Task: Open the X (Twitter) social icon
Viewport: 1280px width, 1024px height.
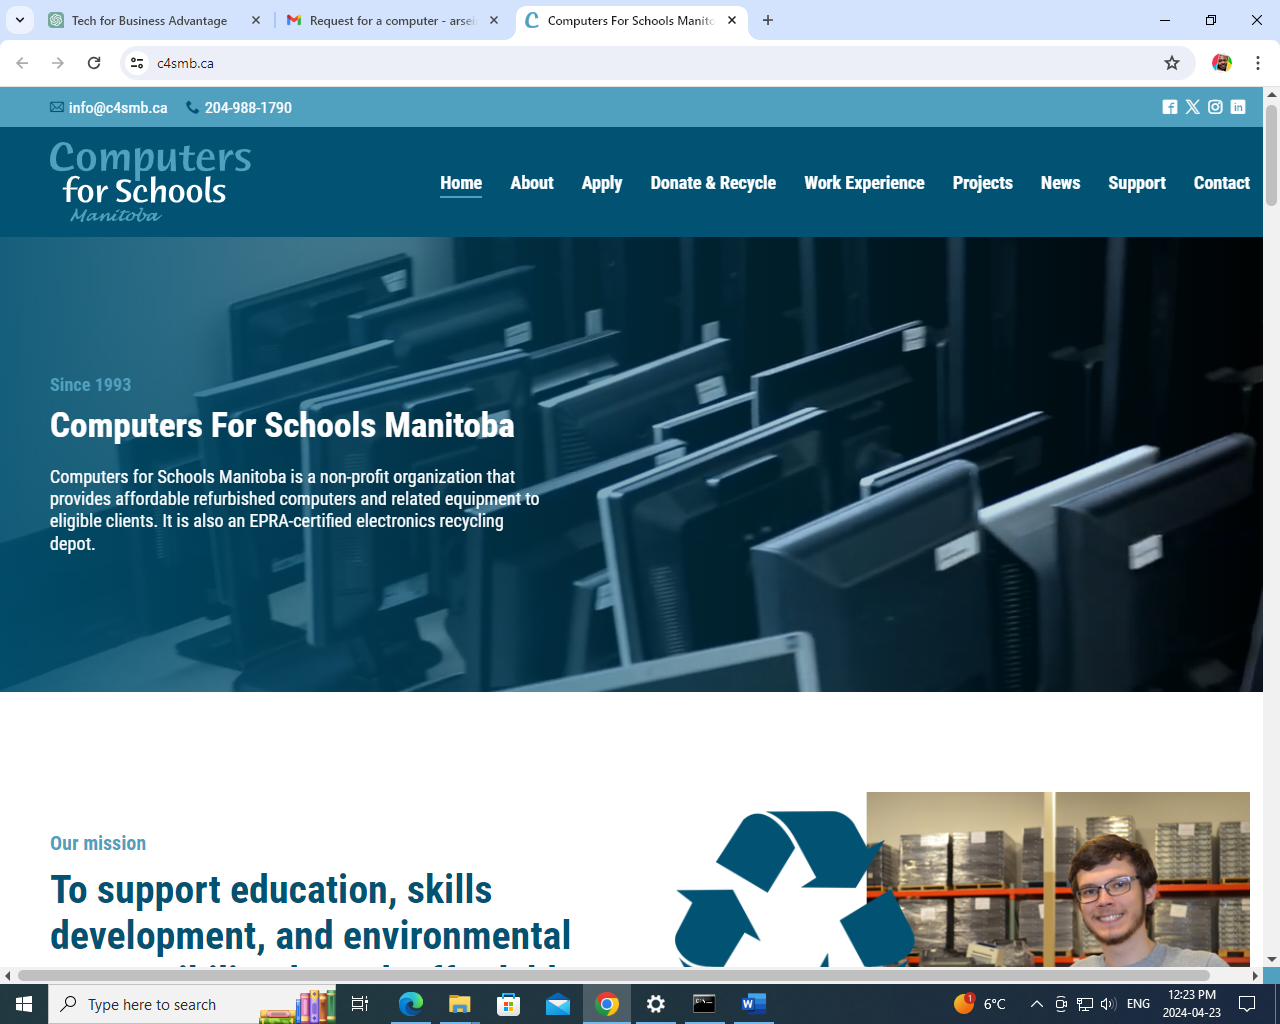Action: pos(1192,107)
